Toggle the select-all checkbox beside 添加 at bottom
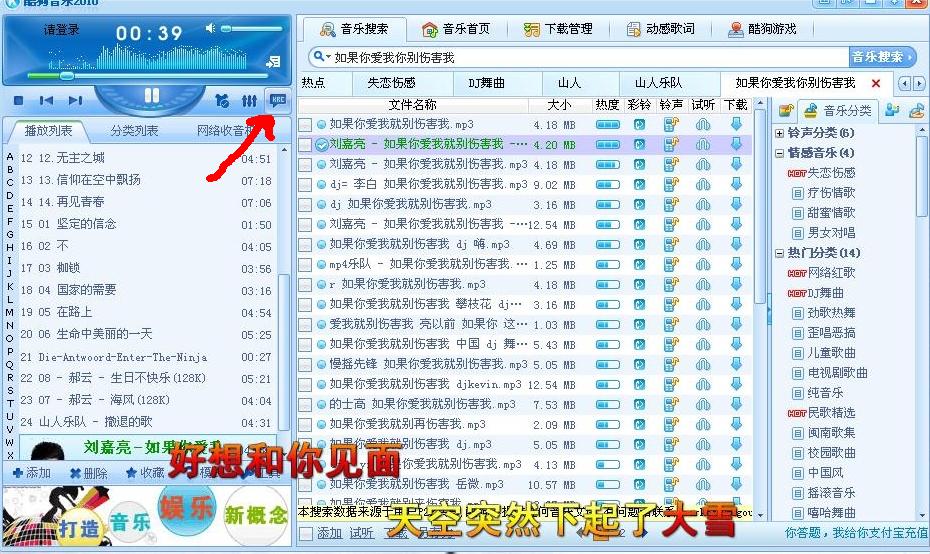 (306, 533)
